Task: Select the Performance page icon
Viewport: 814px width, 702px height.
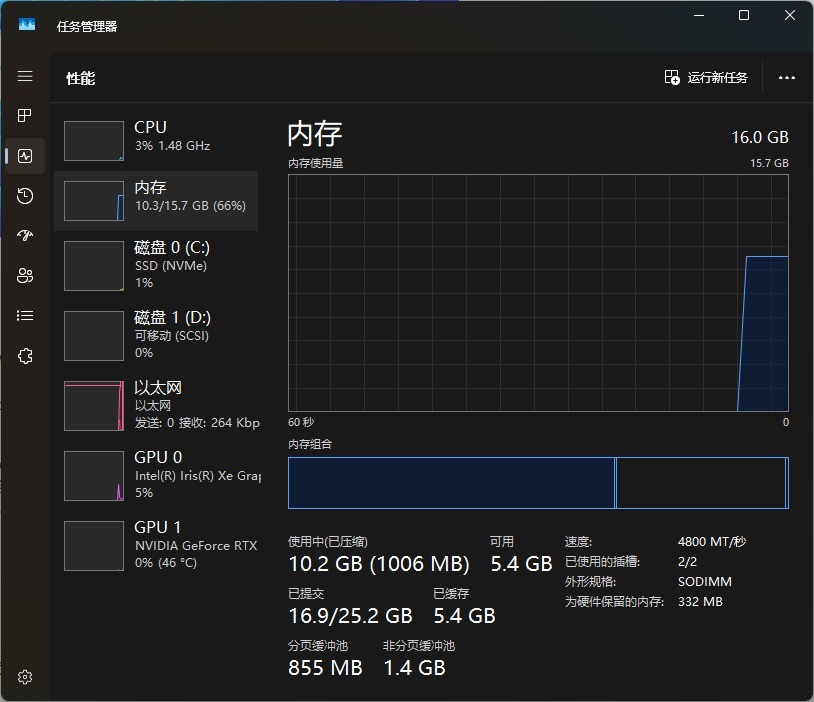Action: (x=25, y=156)
